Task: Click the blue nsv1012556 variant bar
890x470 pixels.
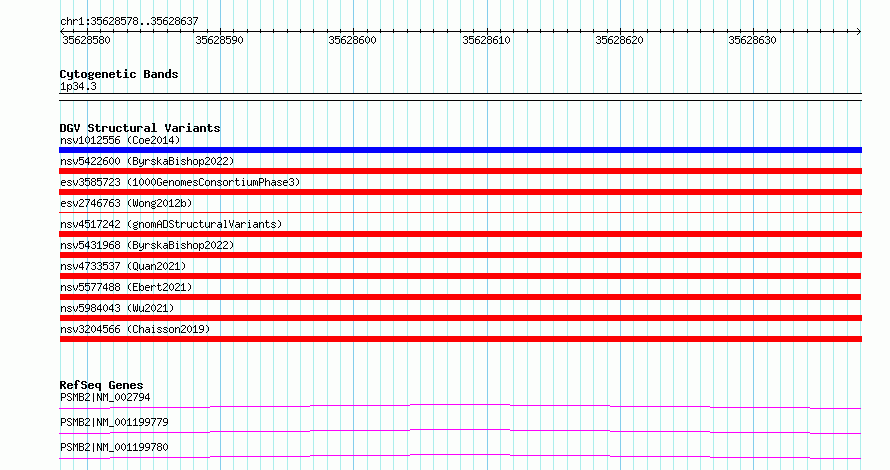Action: pos(460,150)
